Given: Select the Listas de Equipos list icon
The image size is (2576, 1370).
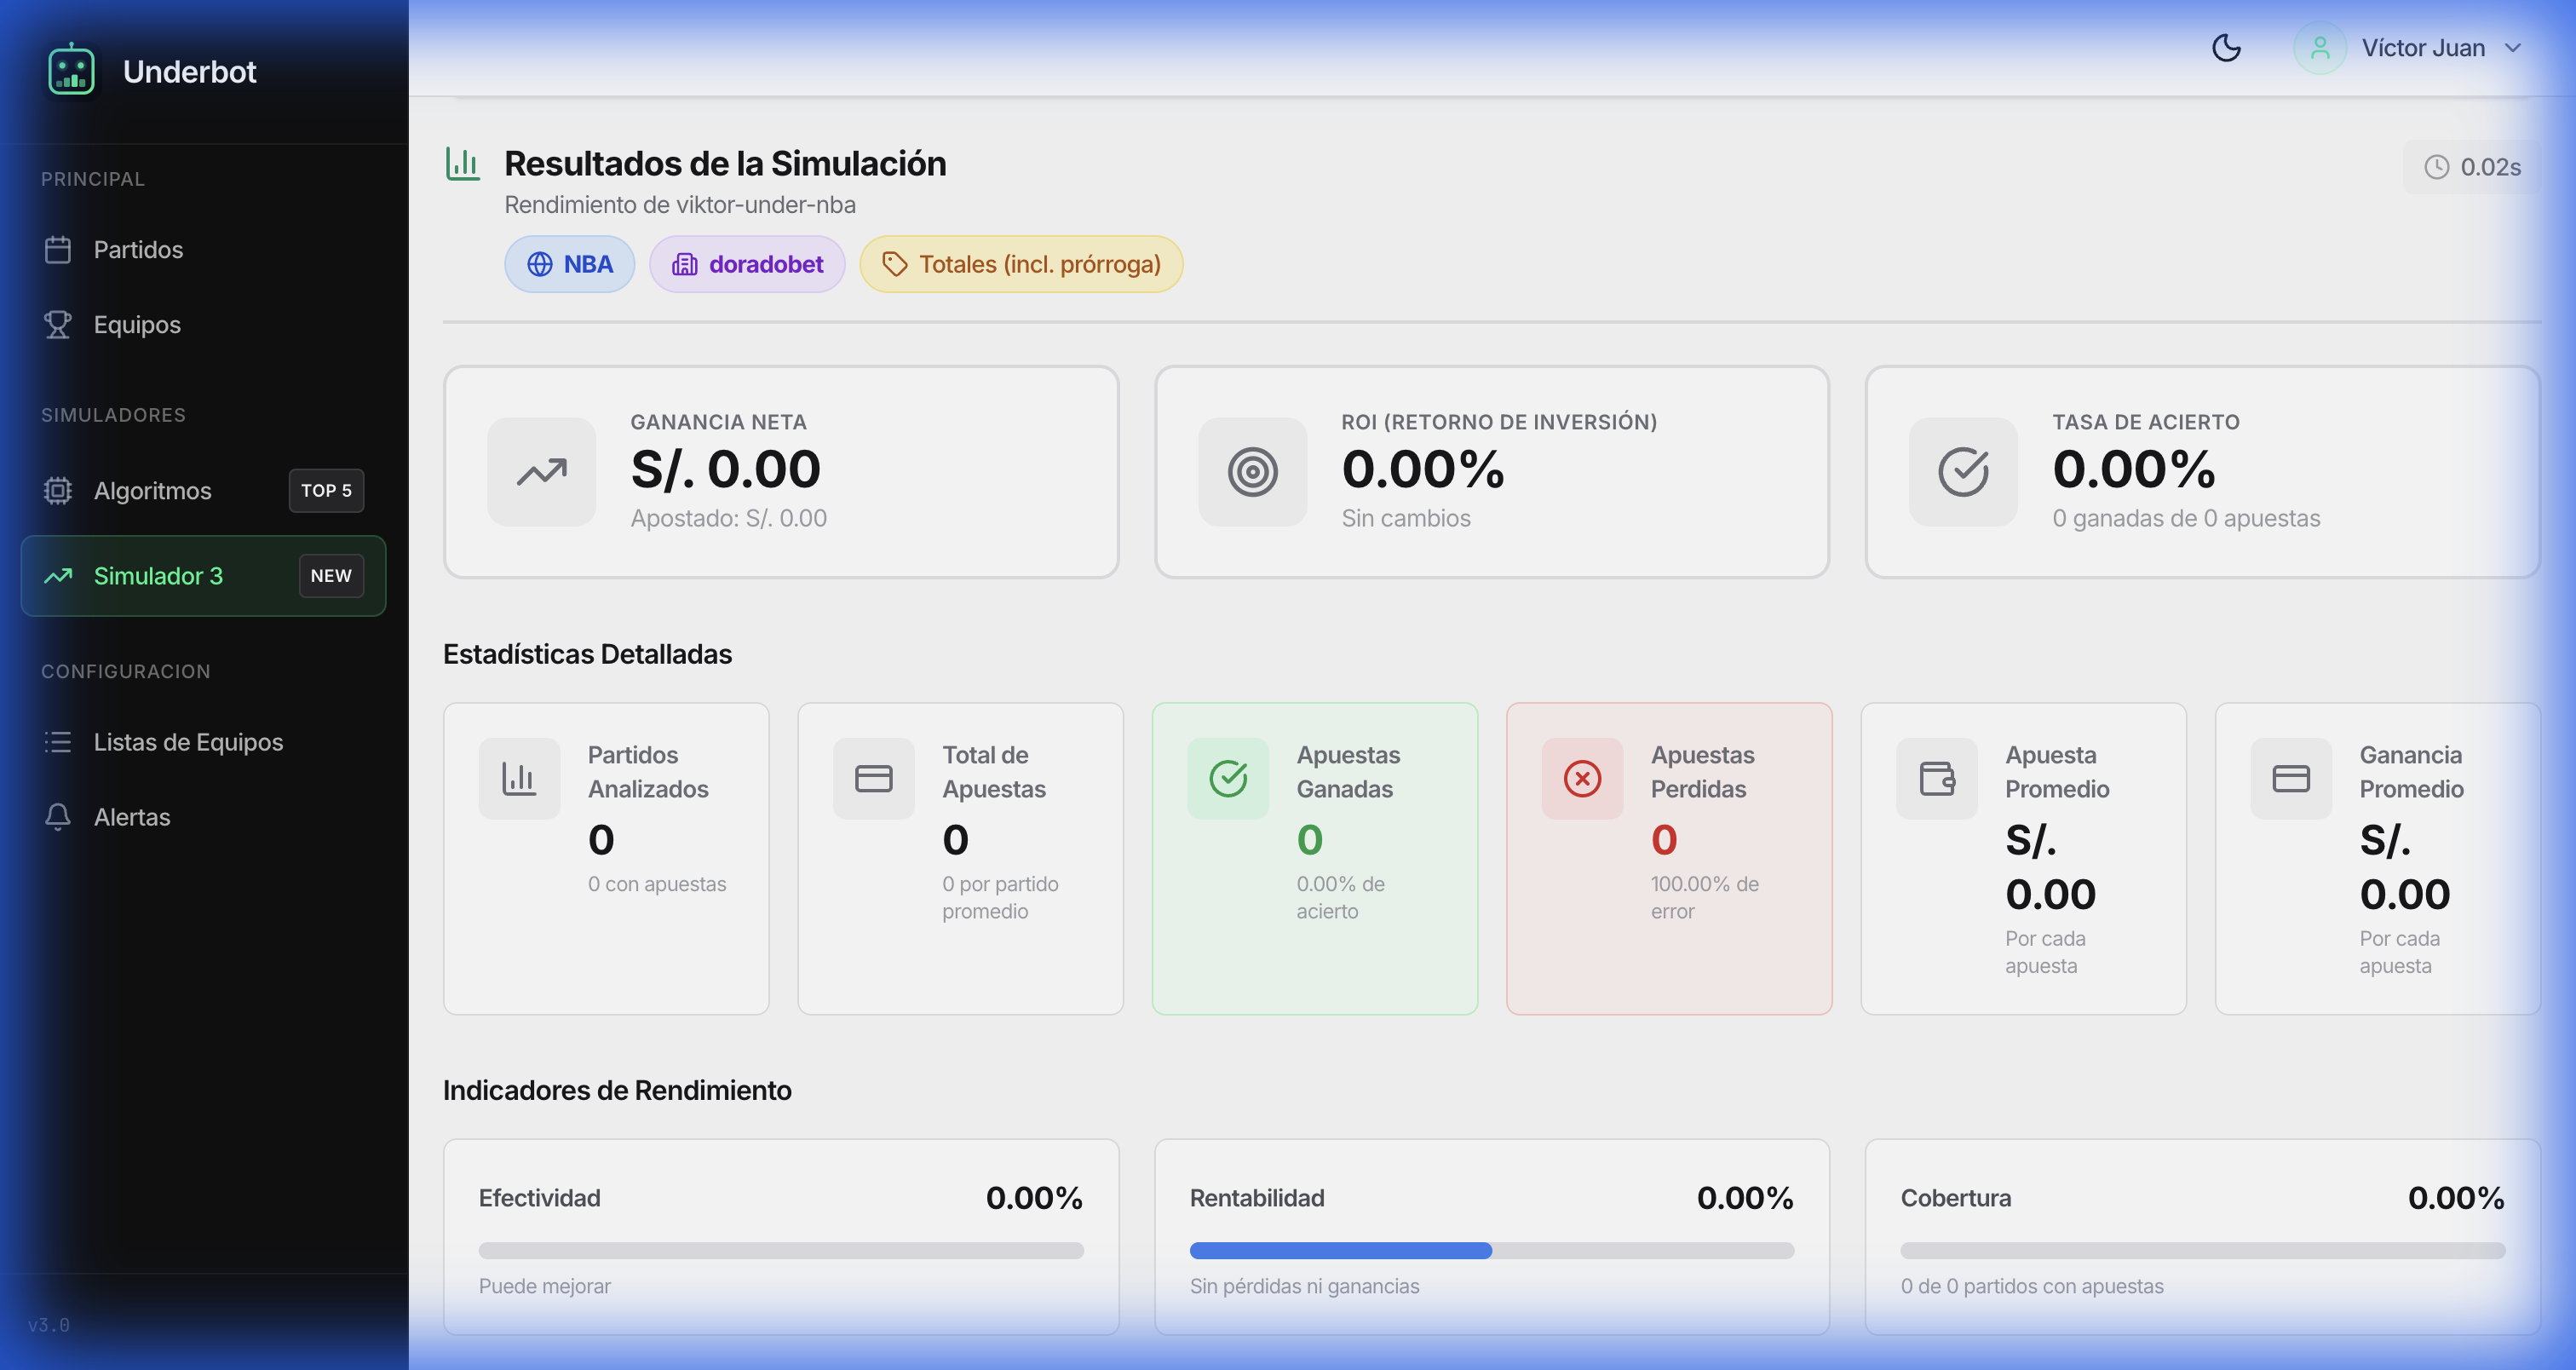Looking at the screenshot, I should (x=58, y=741).
